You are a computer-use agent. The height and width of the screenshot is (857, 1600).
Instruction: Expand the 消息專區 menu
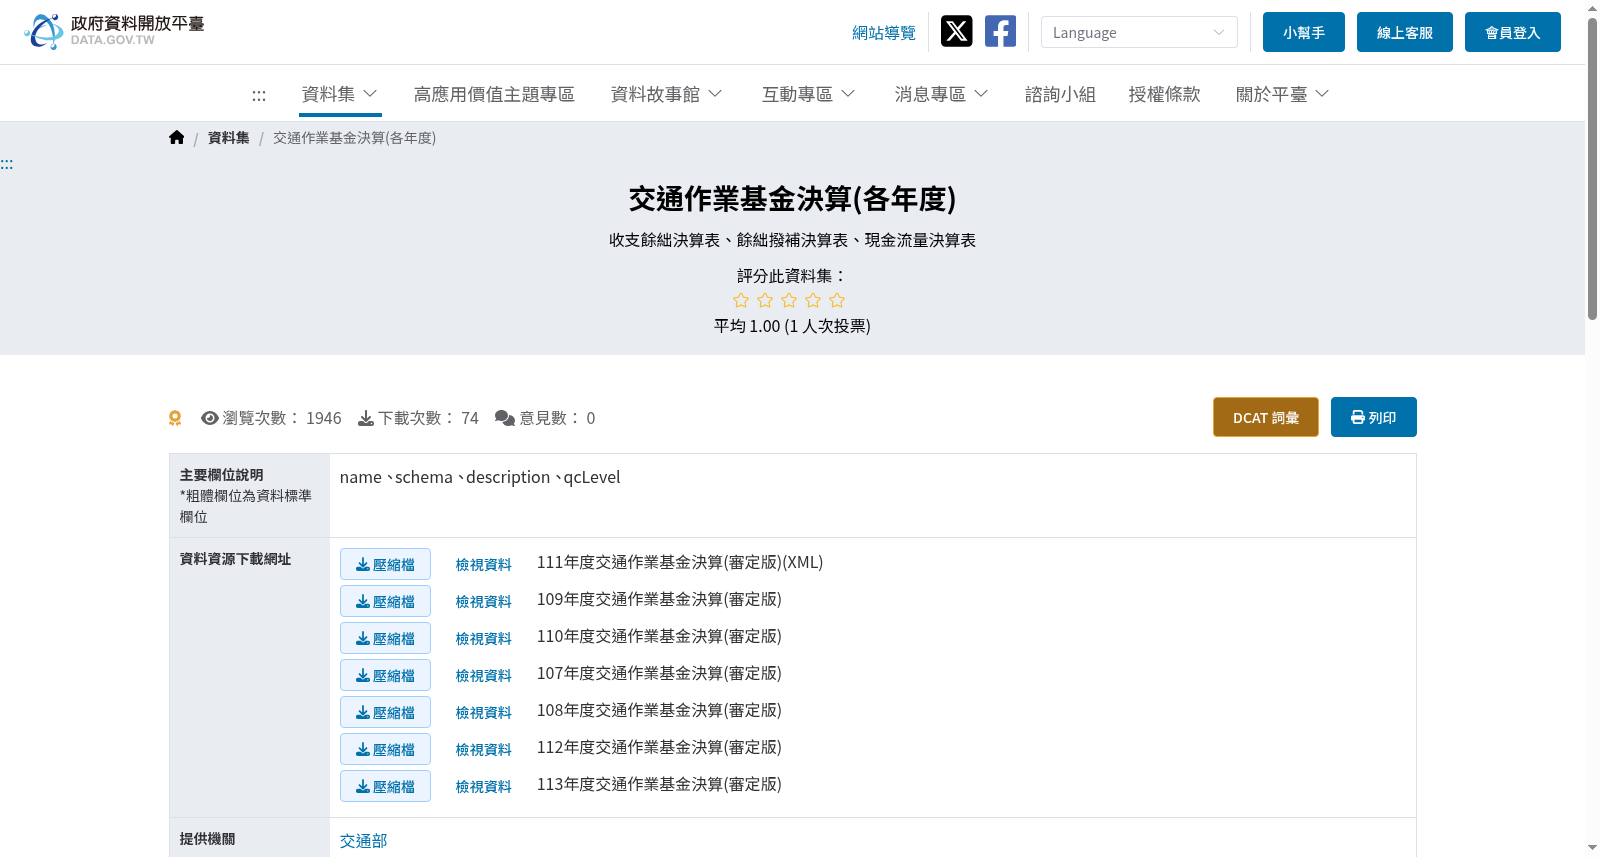point(941,94)
